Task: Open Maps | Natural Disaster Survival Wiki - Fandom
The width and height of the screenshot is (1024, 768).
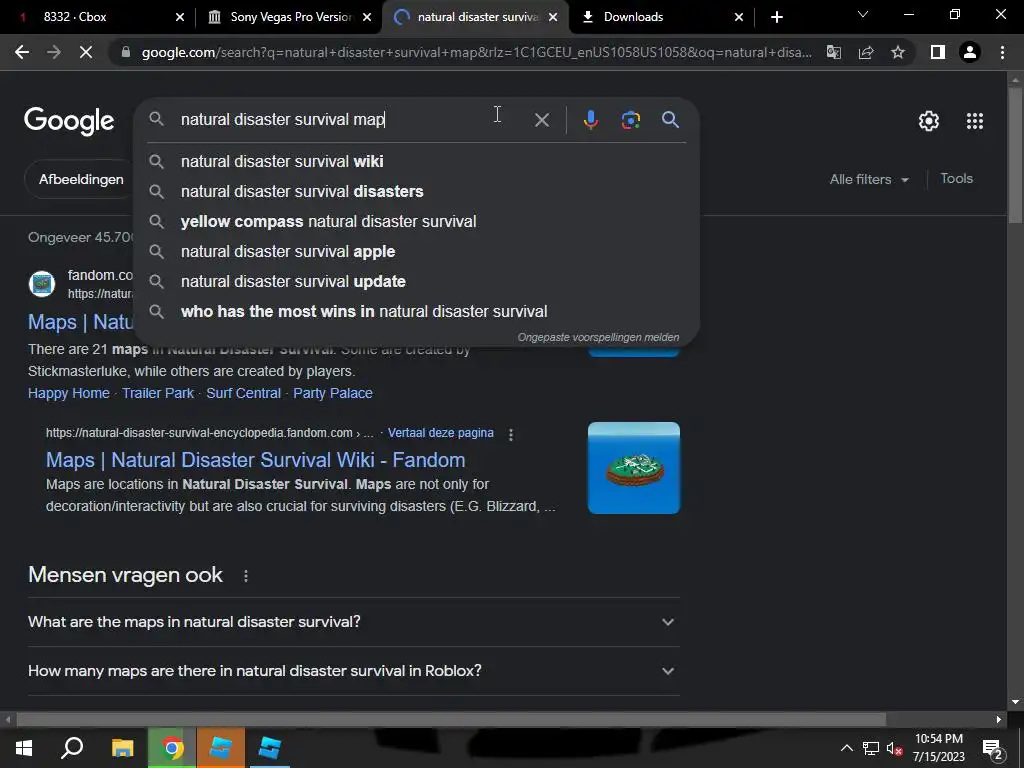Action: tap(255, 460)
